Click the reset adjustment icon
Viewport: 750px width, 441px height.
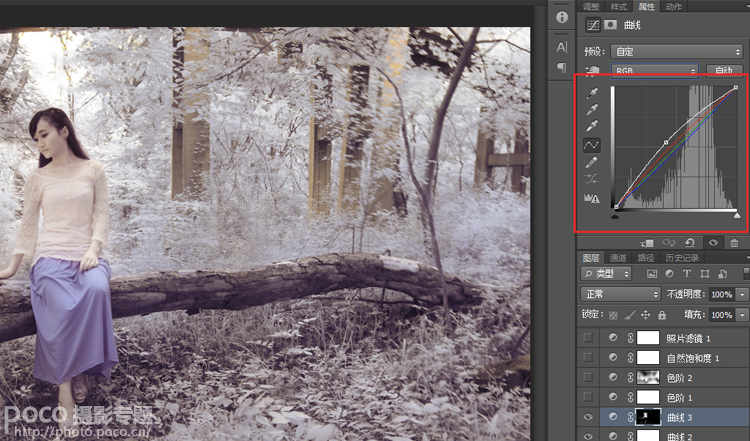pyautogui.click(x=689, y=243)
